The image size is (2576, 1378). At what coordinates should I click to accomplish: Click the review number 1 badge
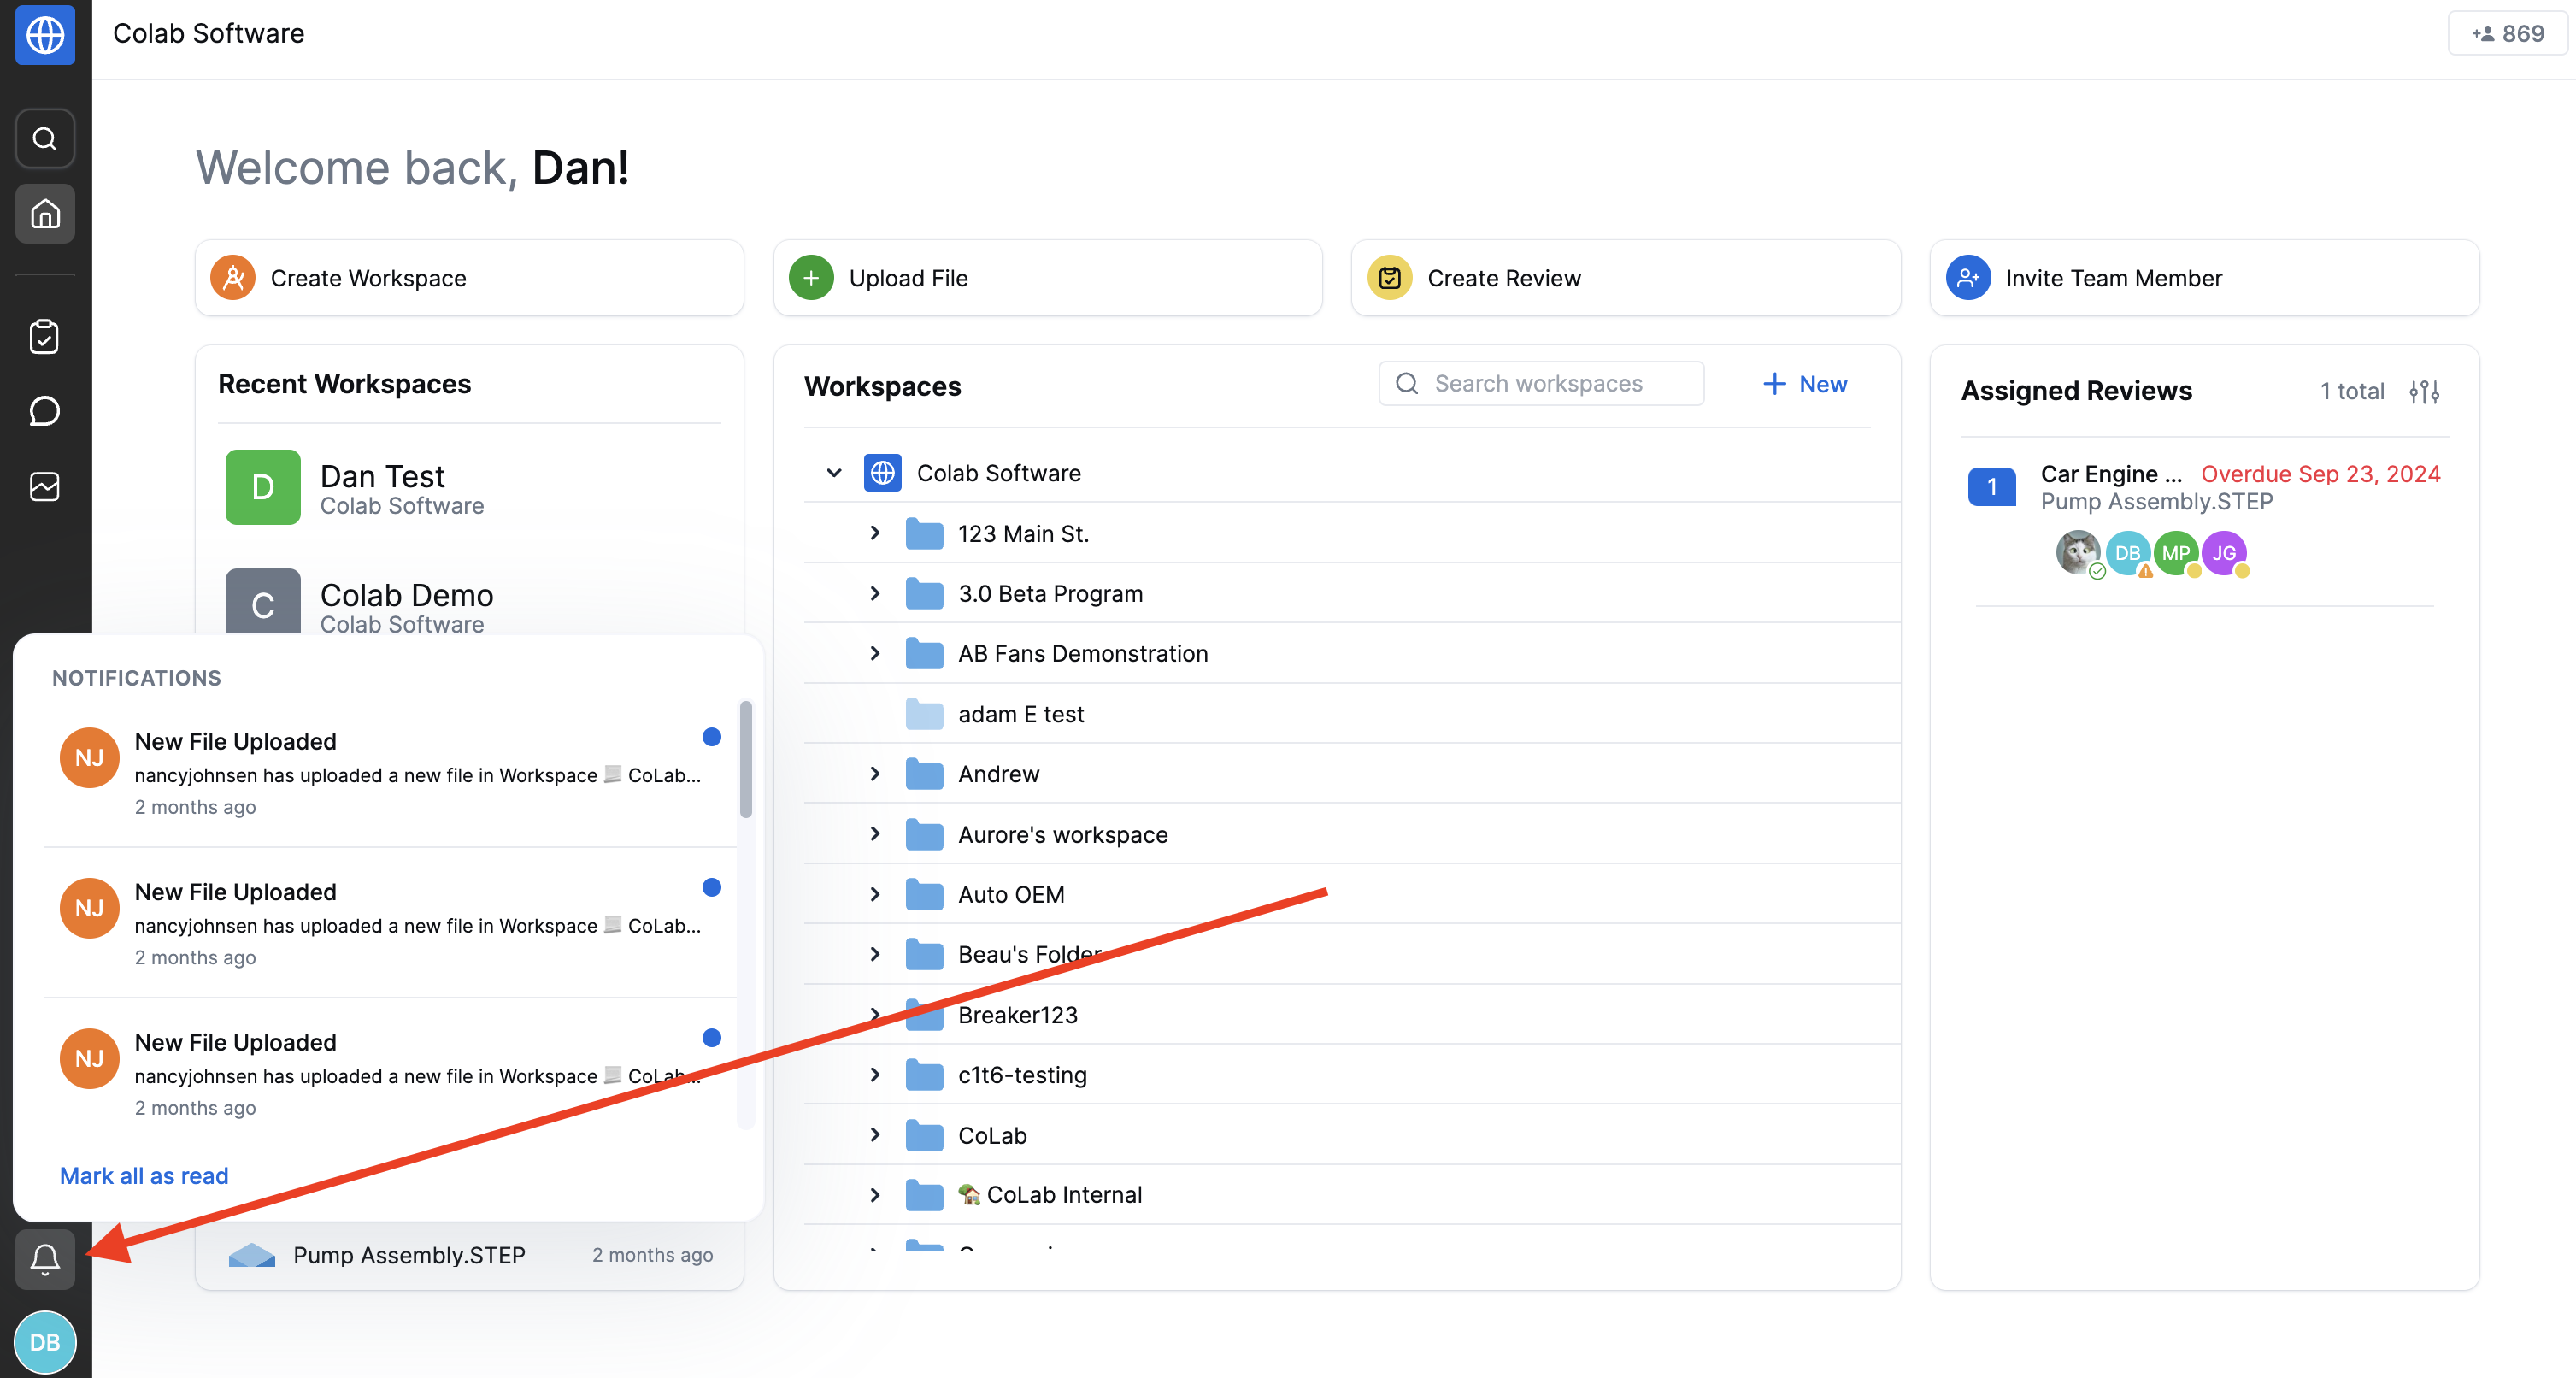point(1991,486)
